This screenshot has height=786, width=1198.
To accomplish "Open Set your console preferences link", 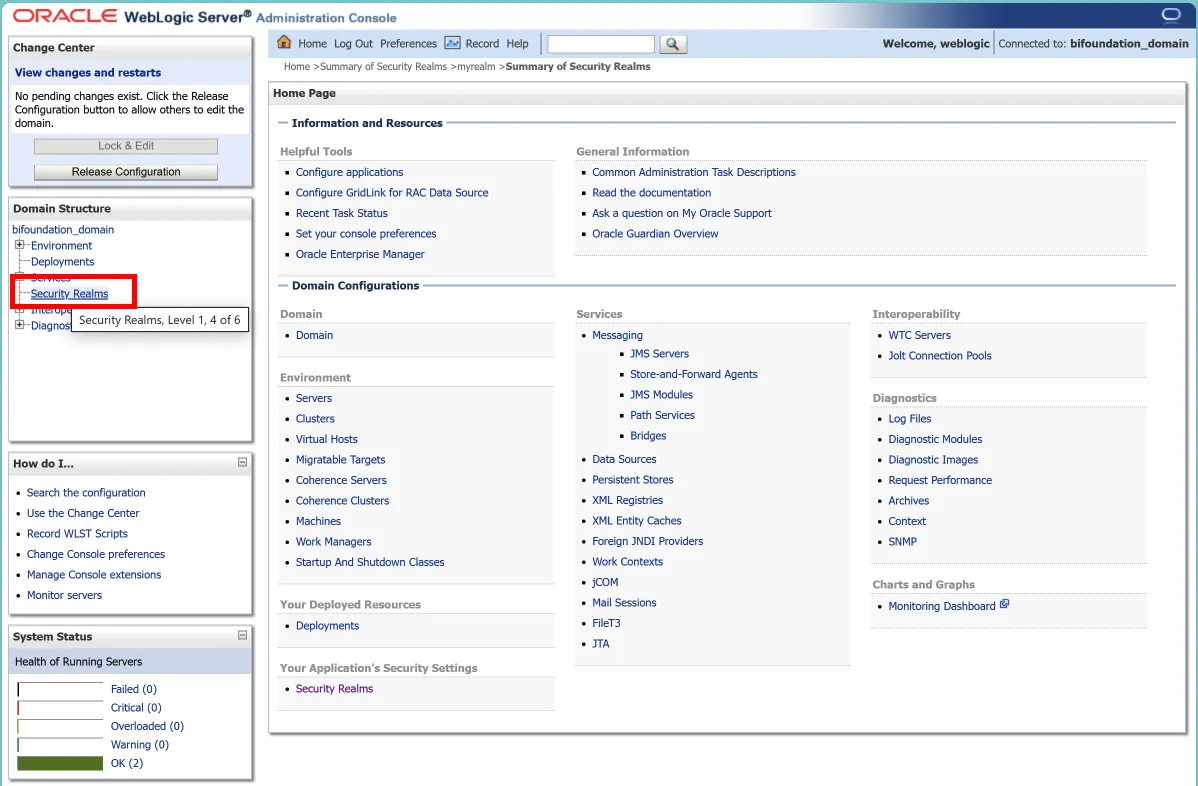I will pos(366,234).
